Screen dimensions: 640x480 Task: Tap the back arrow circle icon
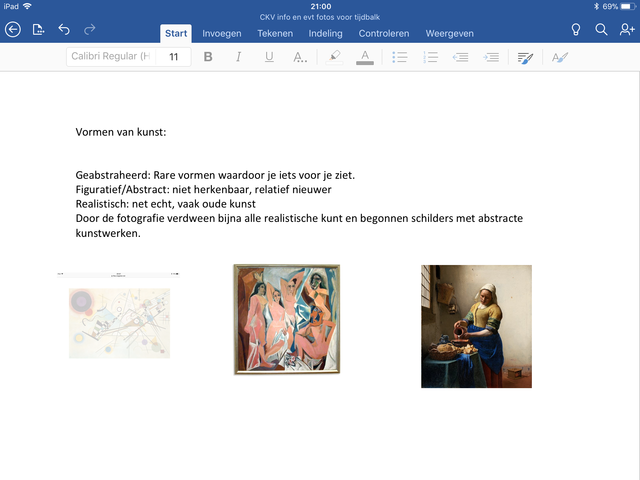(13, 30)
